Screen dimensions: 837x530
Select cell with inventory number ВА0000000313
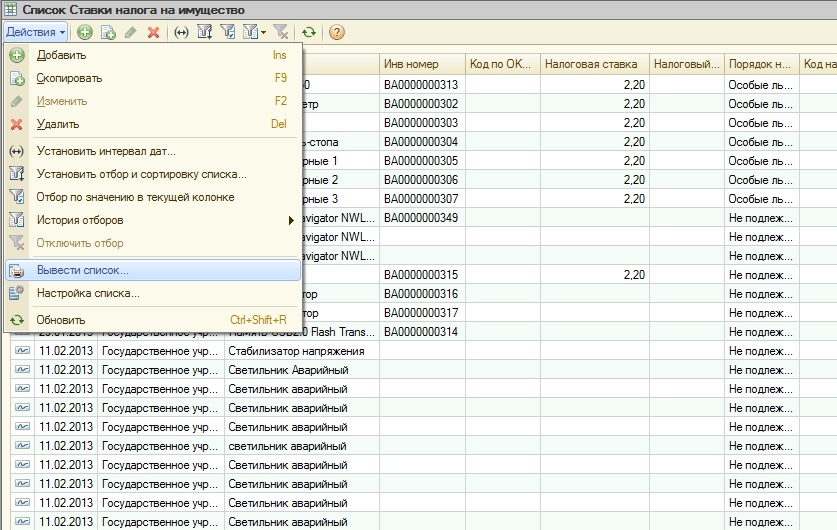(420, 85)
